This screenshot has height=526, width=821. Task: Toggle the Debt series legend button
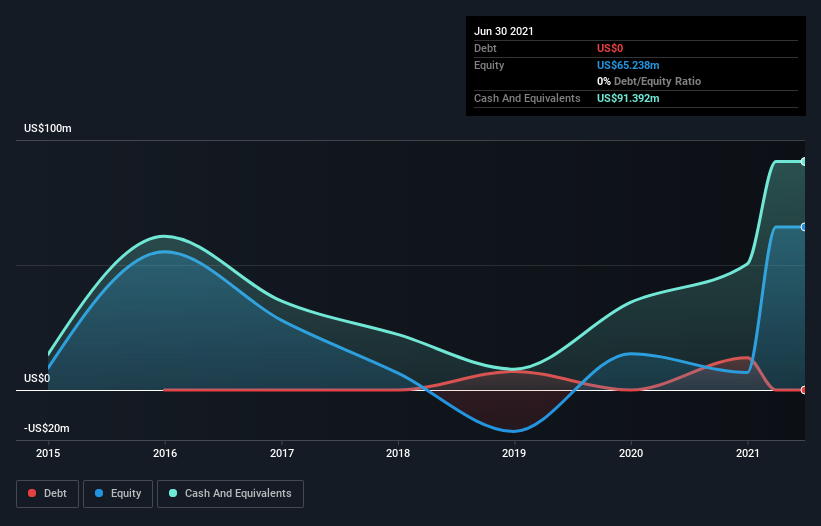(x=48, y=494)
